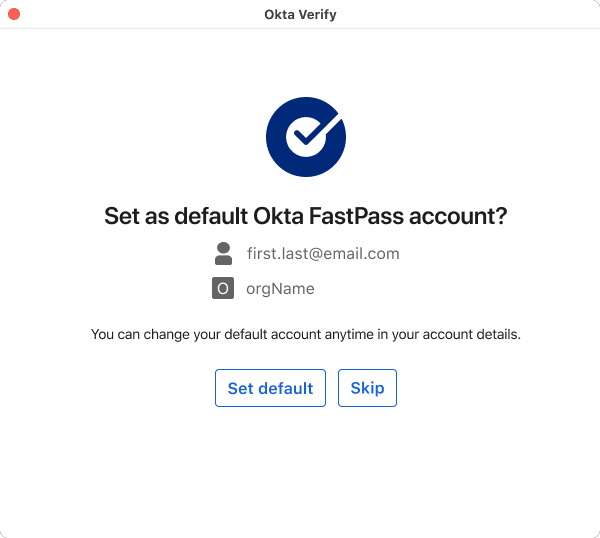Click the orgName organization label
600x538 pixels.
280,289
